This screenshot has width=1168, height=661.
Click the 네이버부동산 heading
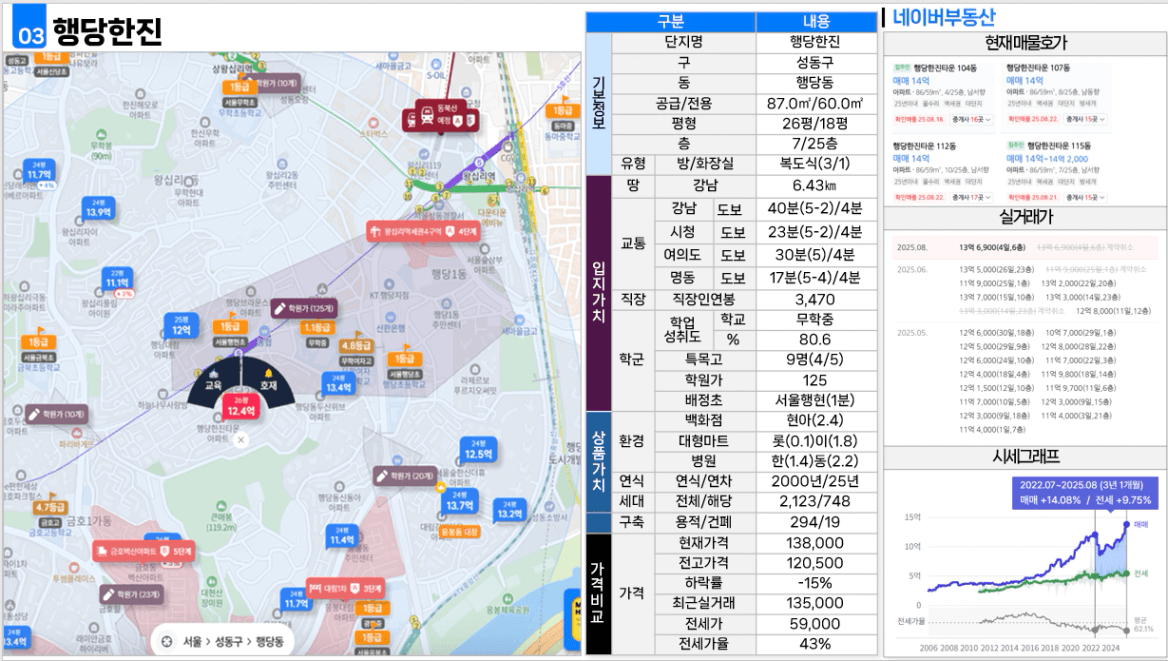click(943, 18)
